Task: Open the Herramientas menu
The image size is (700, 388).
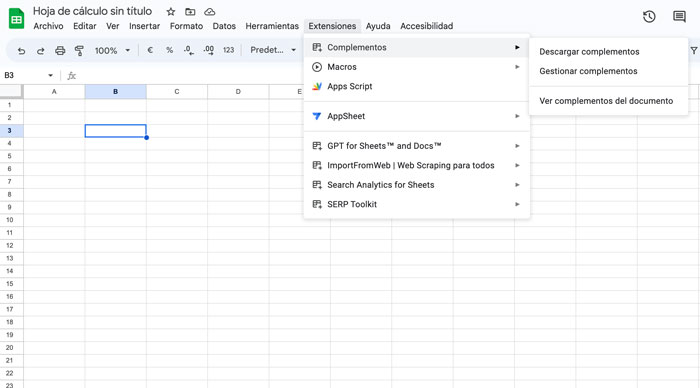Action: (272, 26)
